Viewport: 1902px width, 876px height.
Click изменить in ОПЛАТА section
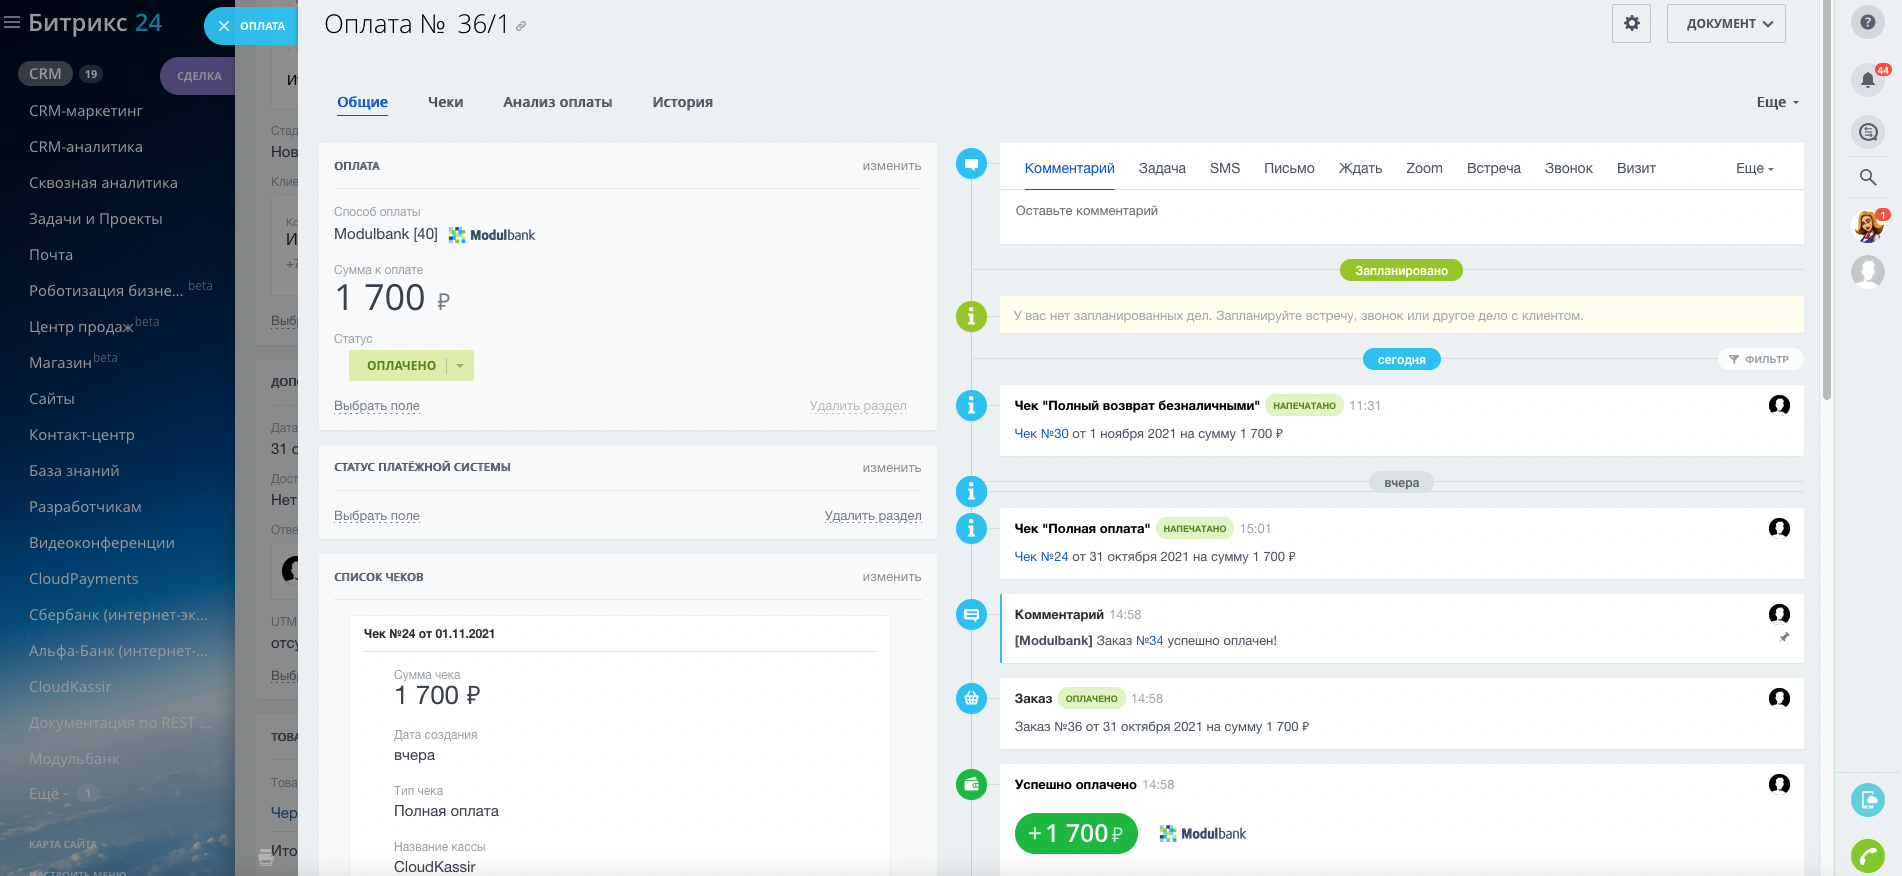tap(891, 166)
